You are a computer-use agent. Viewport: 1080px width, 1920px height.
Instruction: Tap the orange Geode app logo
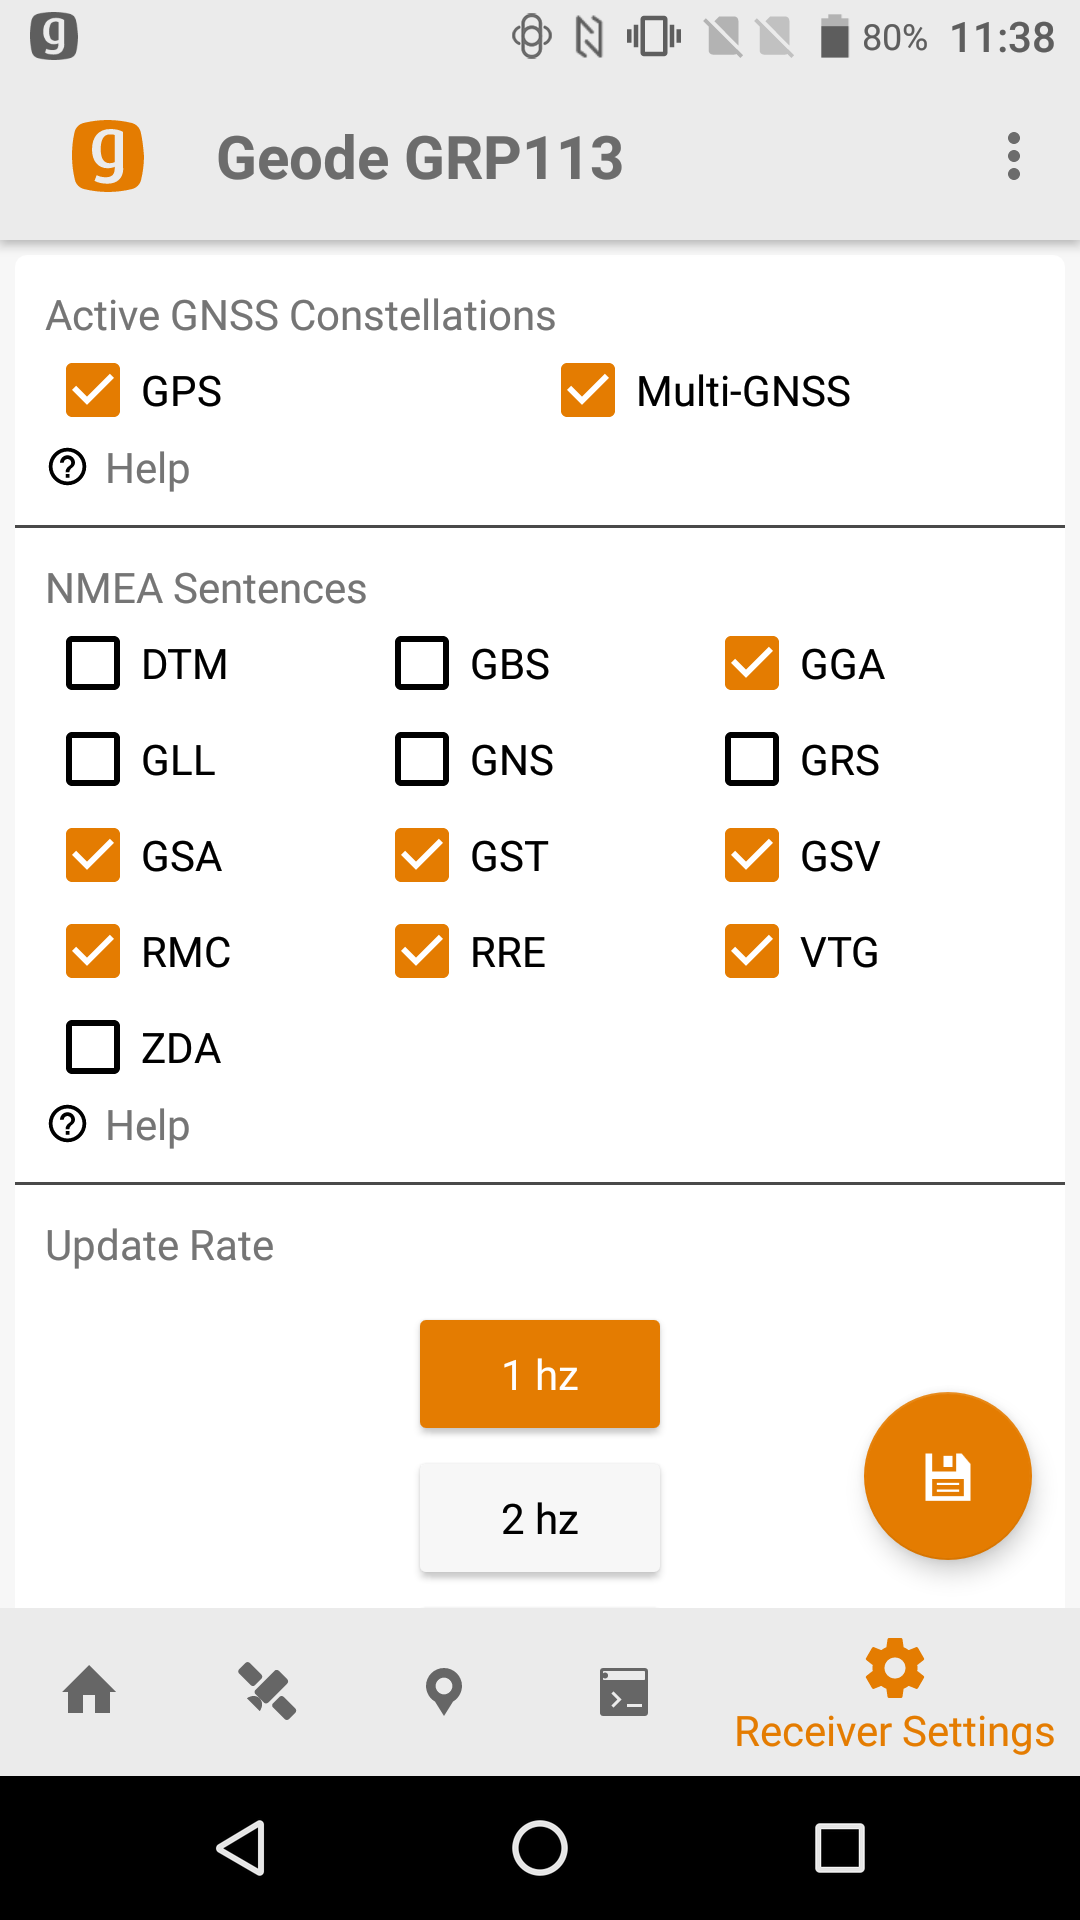(108, 156)
